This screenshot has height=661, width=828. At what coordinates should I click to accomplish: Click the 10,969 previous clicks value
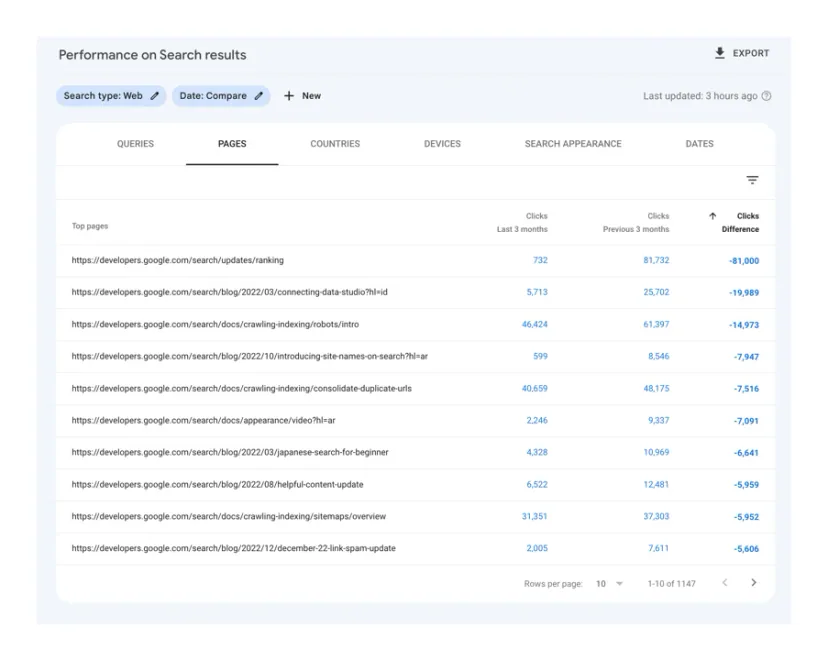[x=656, y=452]
